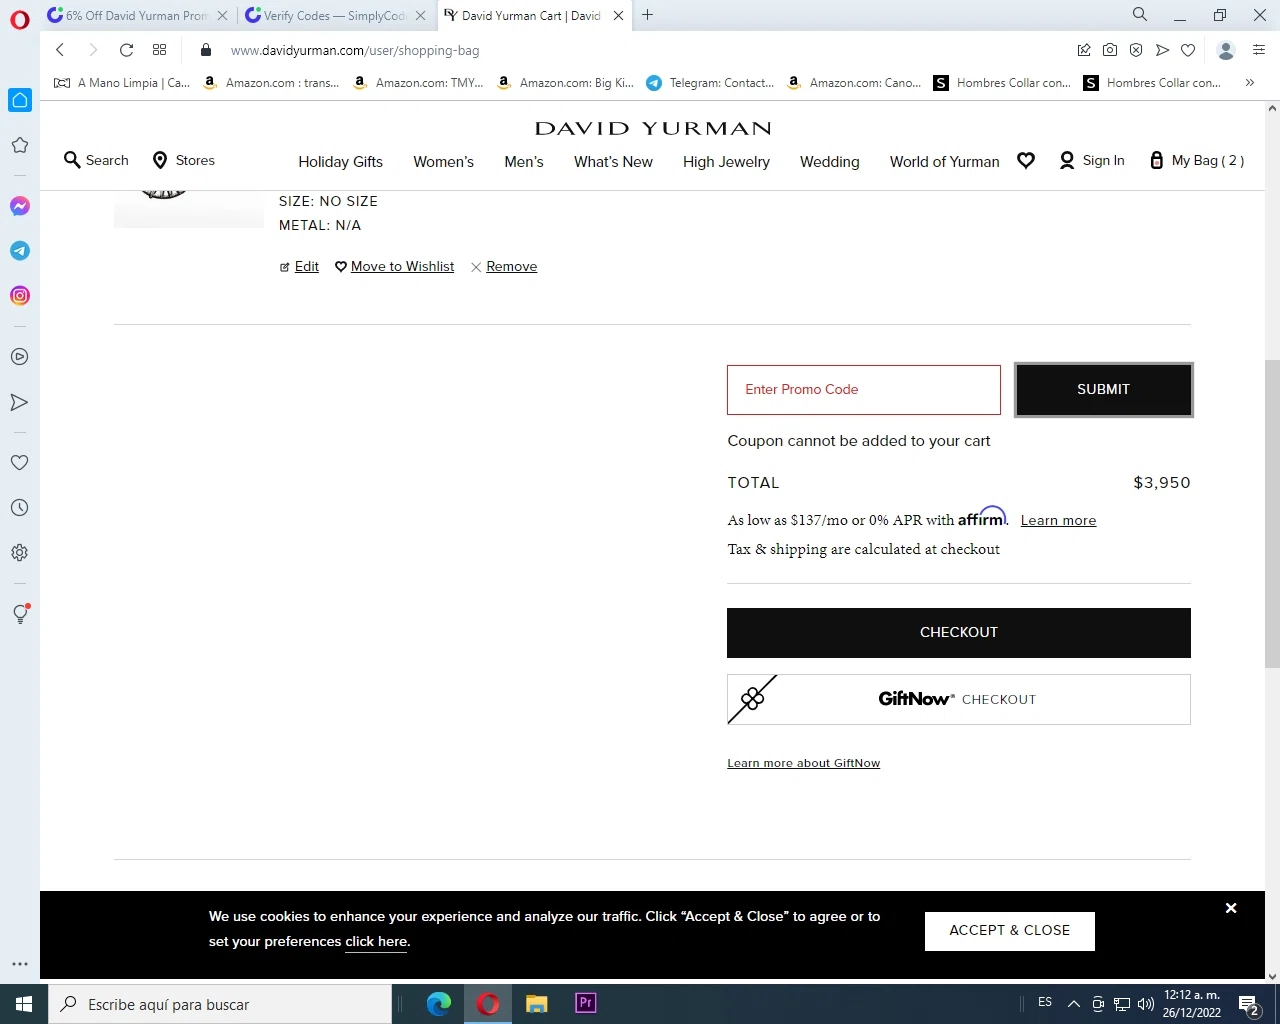Click the address bar URL

355,50
